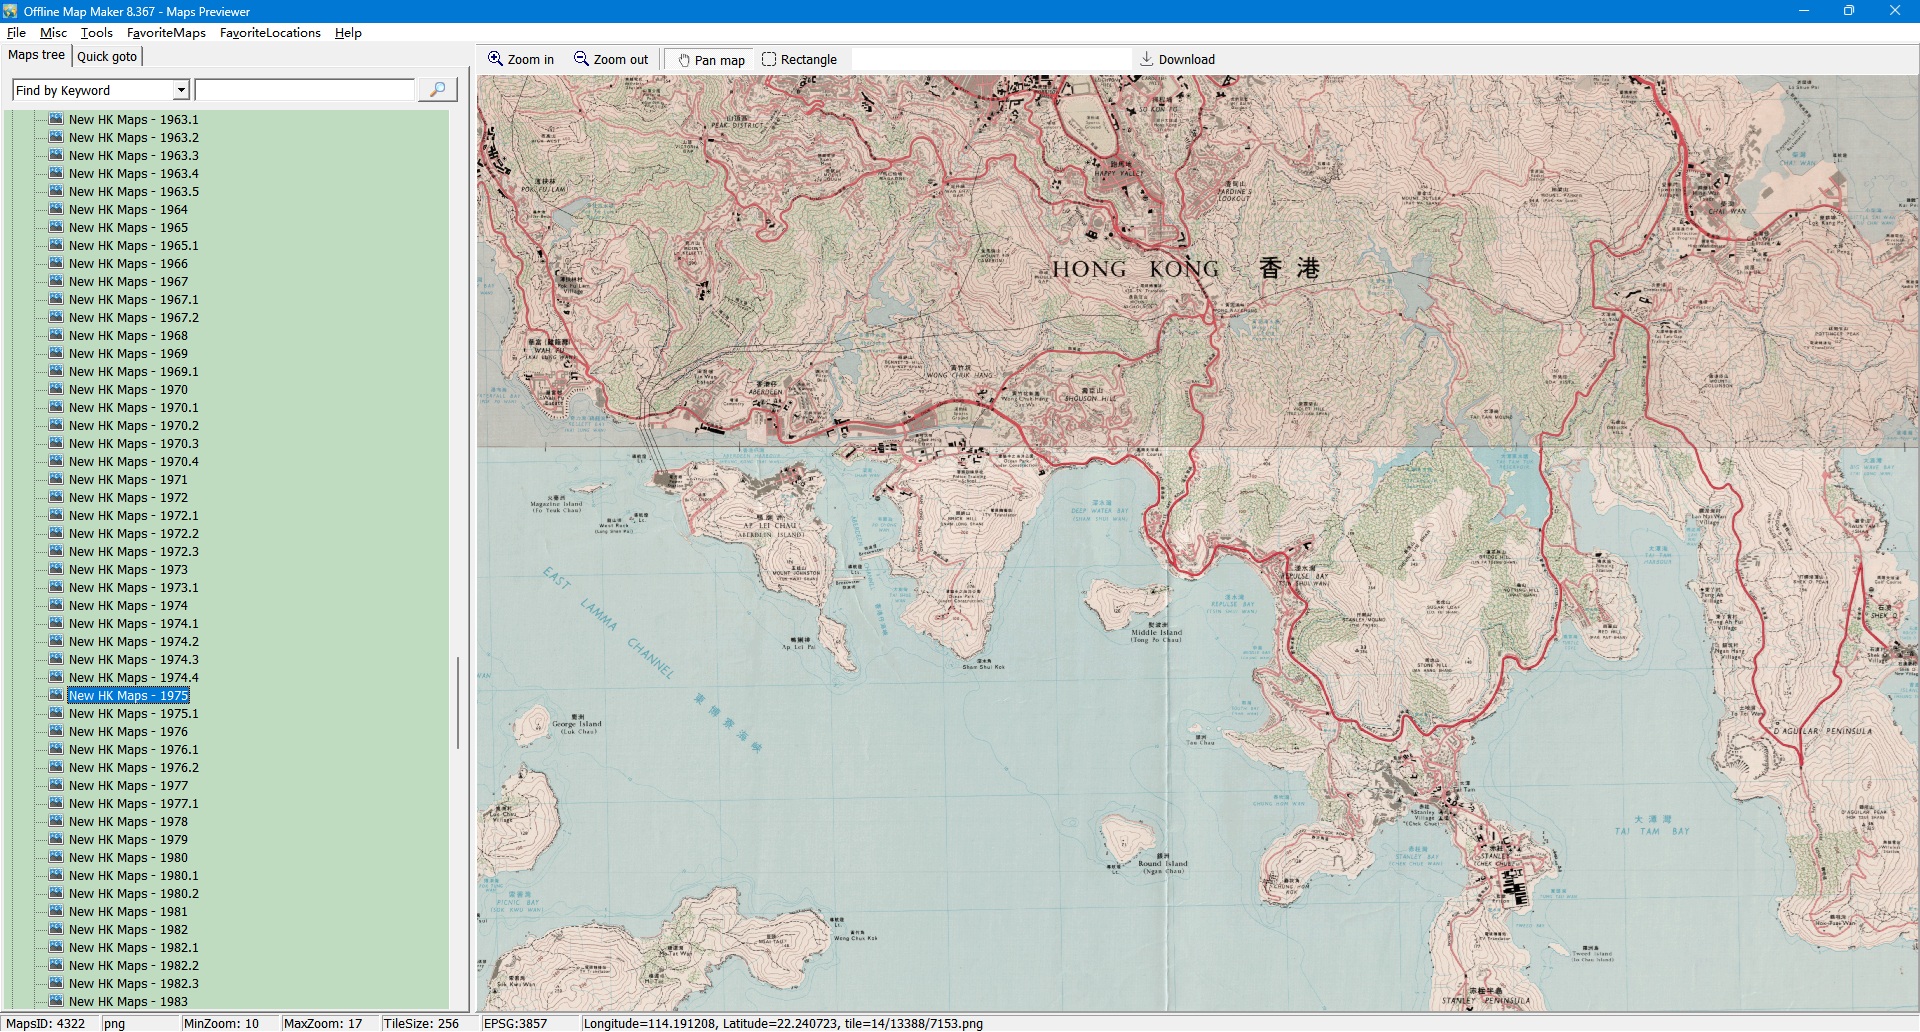Select New HK Maps - 1963.5 entry
This screenshot has height=1032, width=1920.
(133, 192)
